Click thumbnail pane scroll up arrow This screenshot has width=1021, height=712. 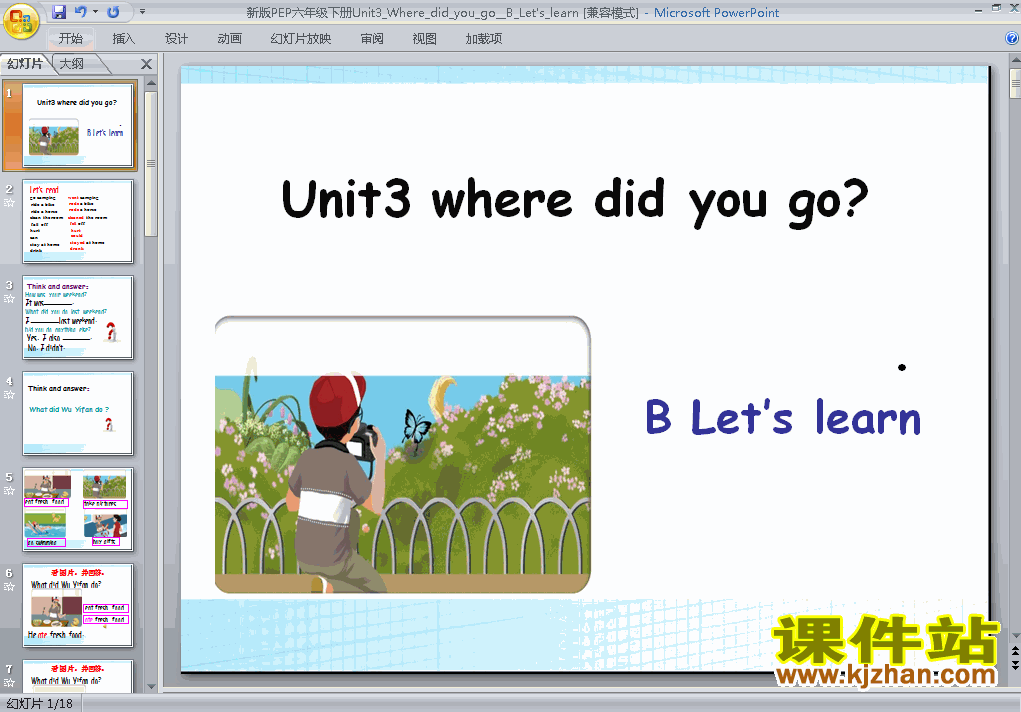click(151, 83)
